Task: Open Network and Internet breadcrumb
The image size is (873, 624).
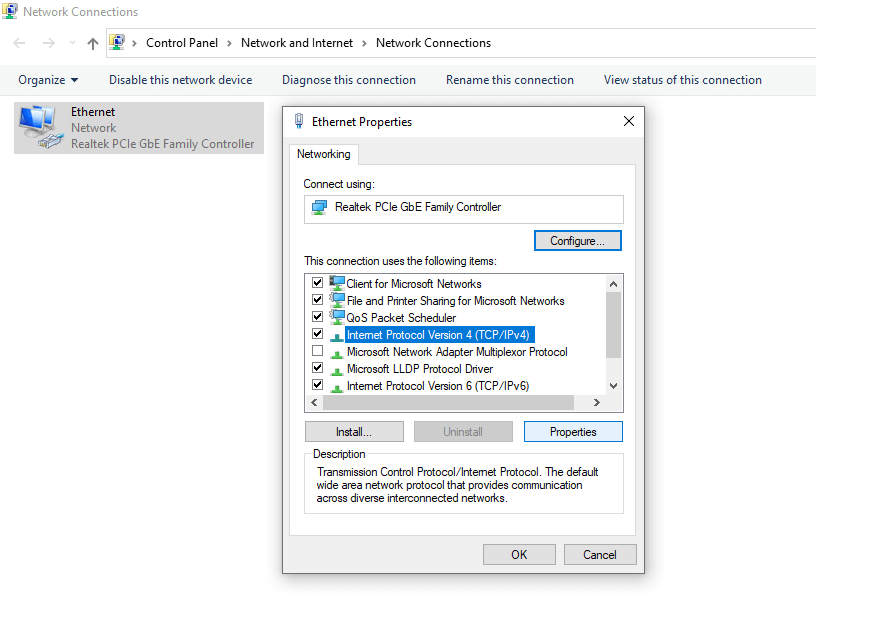Action: coord(297,43)
